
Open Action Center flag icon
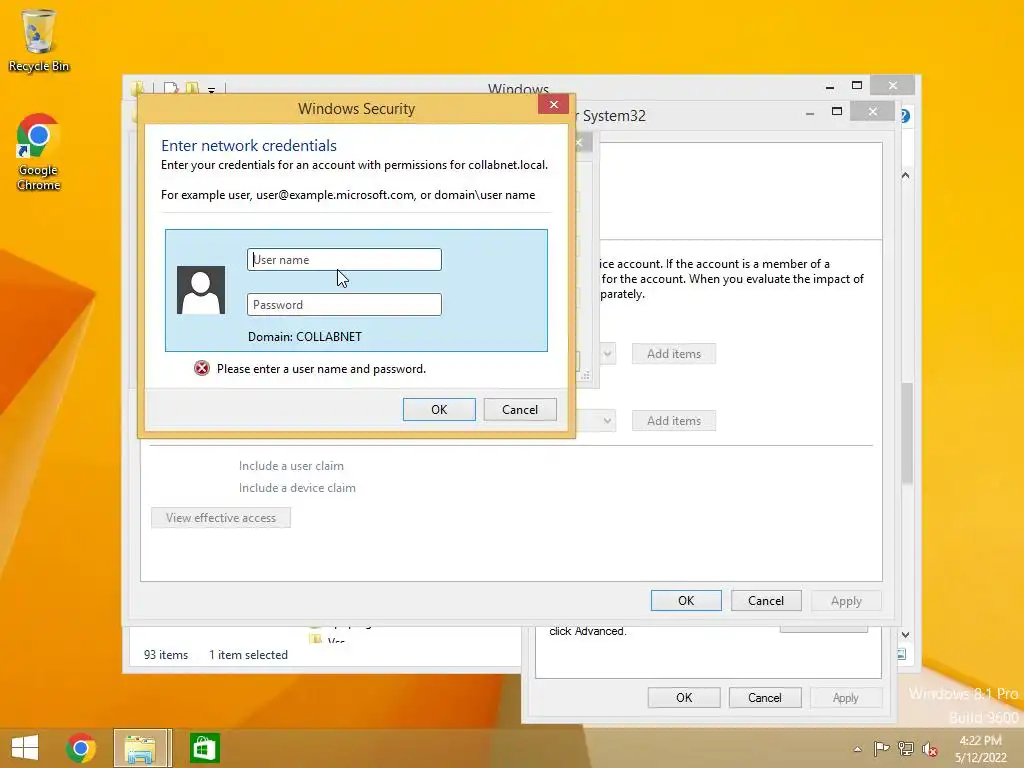pyautogui.click(x=881, y=749)
